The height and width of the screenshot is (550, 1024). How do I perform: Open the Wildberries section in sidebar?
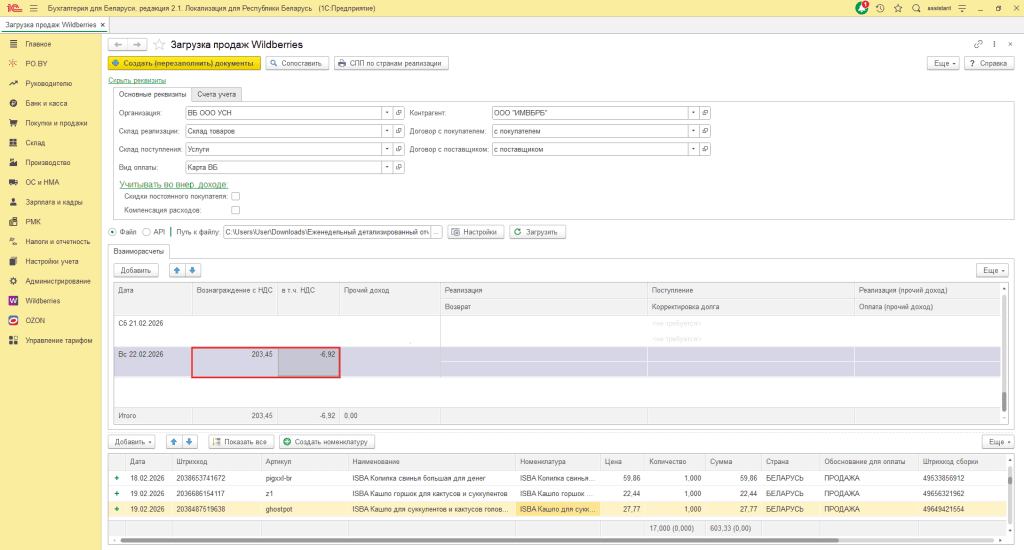click(42, 300)
